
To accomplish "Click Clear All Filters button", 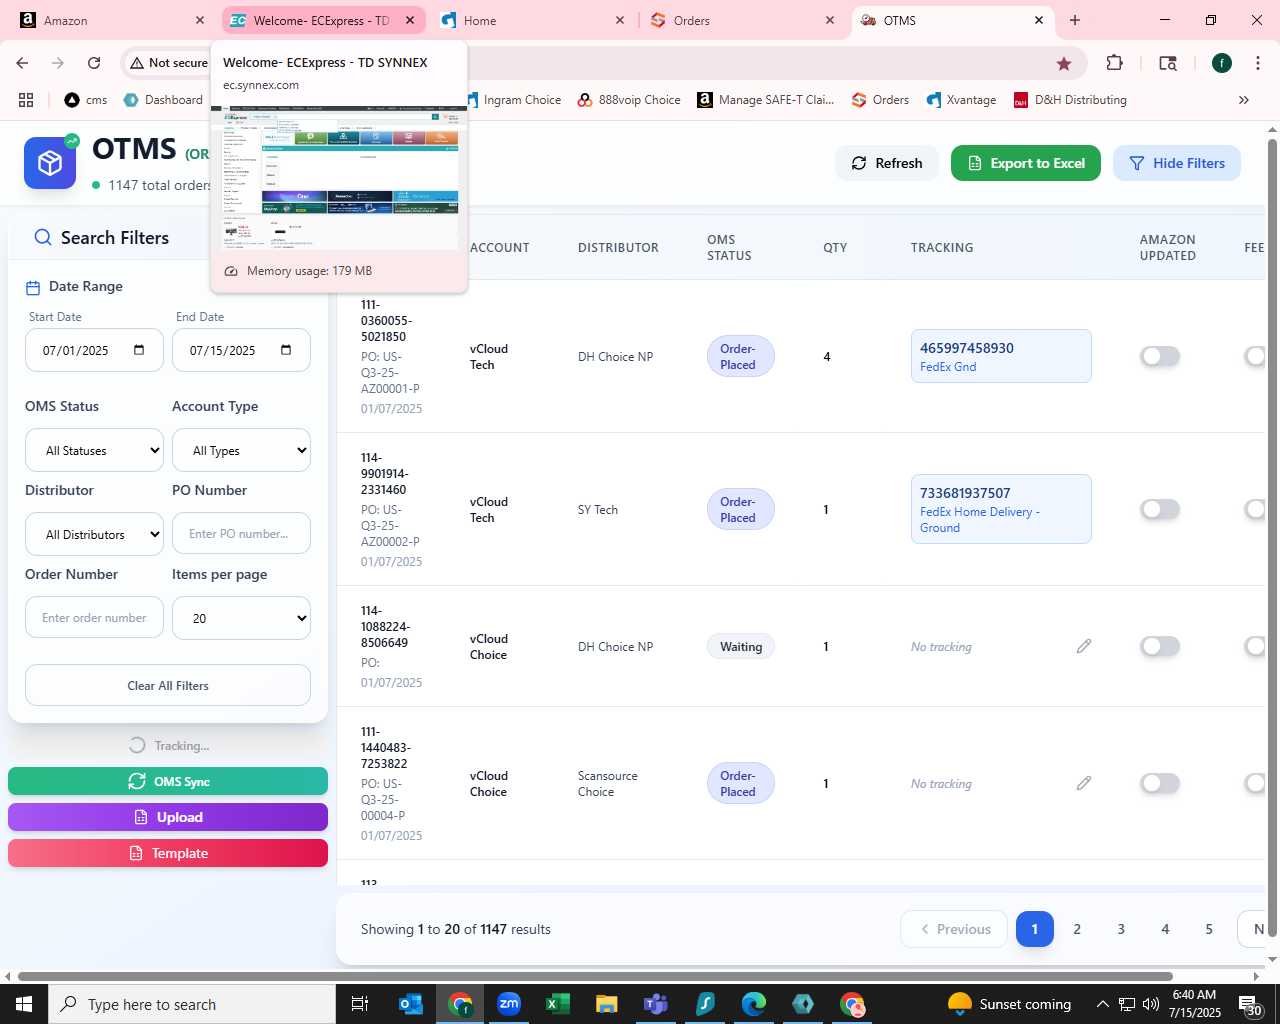I will (x=168, y=685).
